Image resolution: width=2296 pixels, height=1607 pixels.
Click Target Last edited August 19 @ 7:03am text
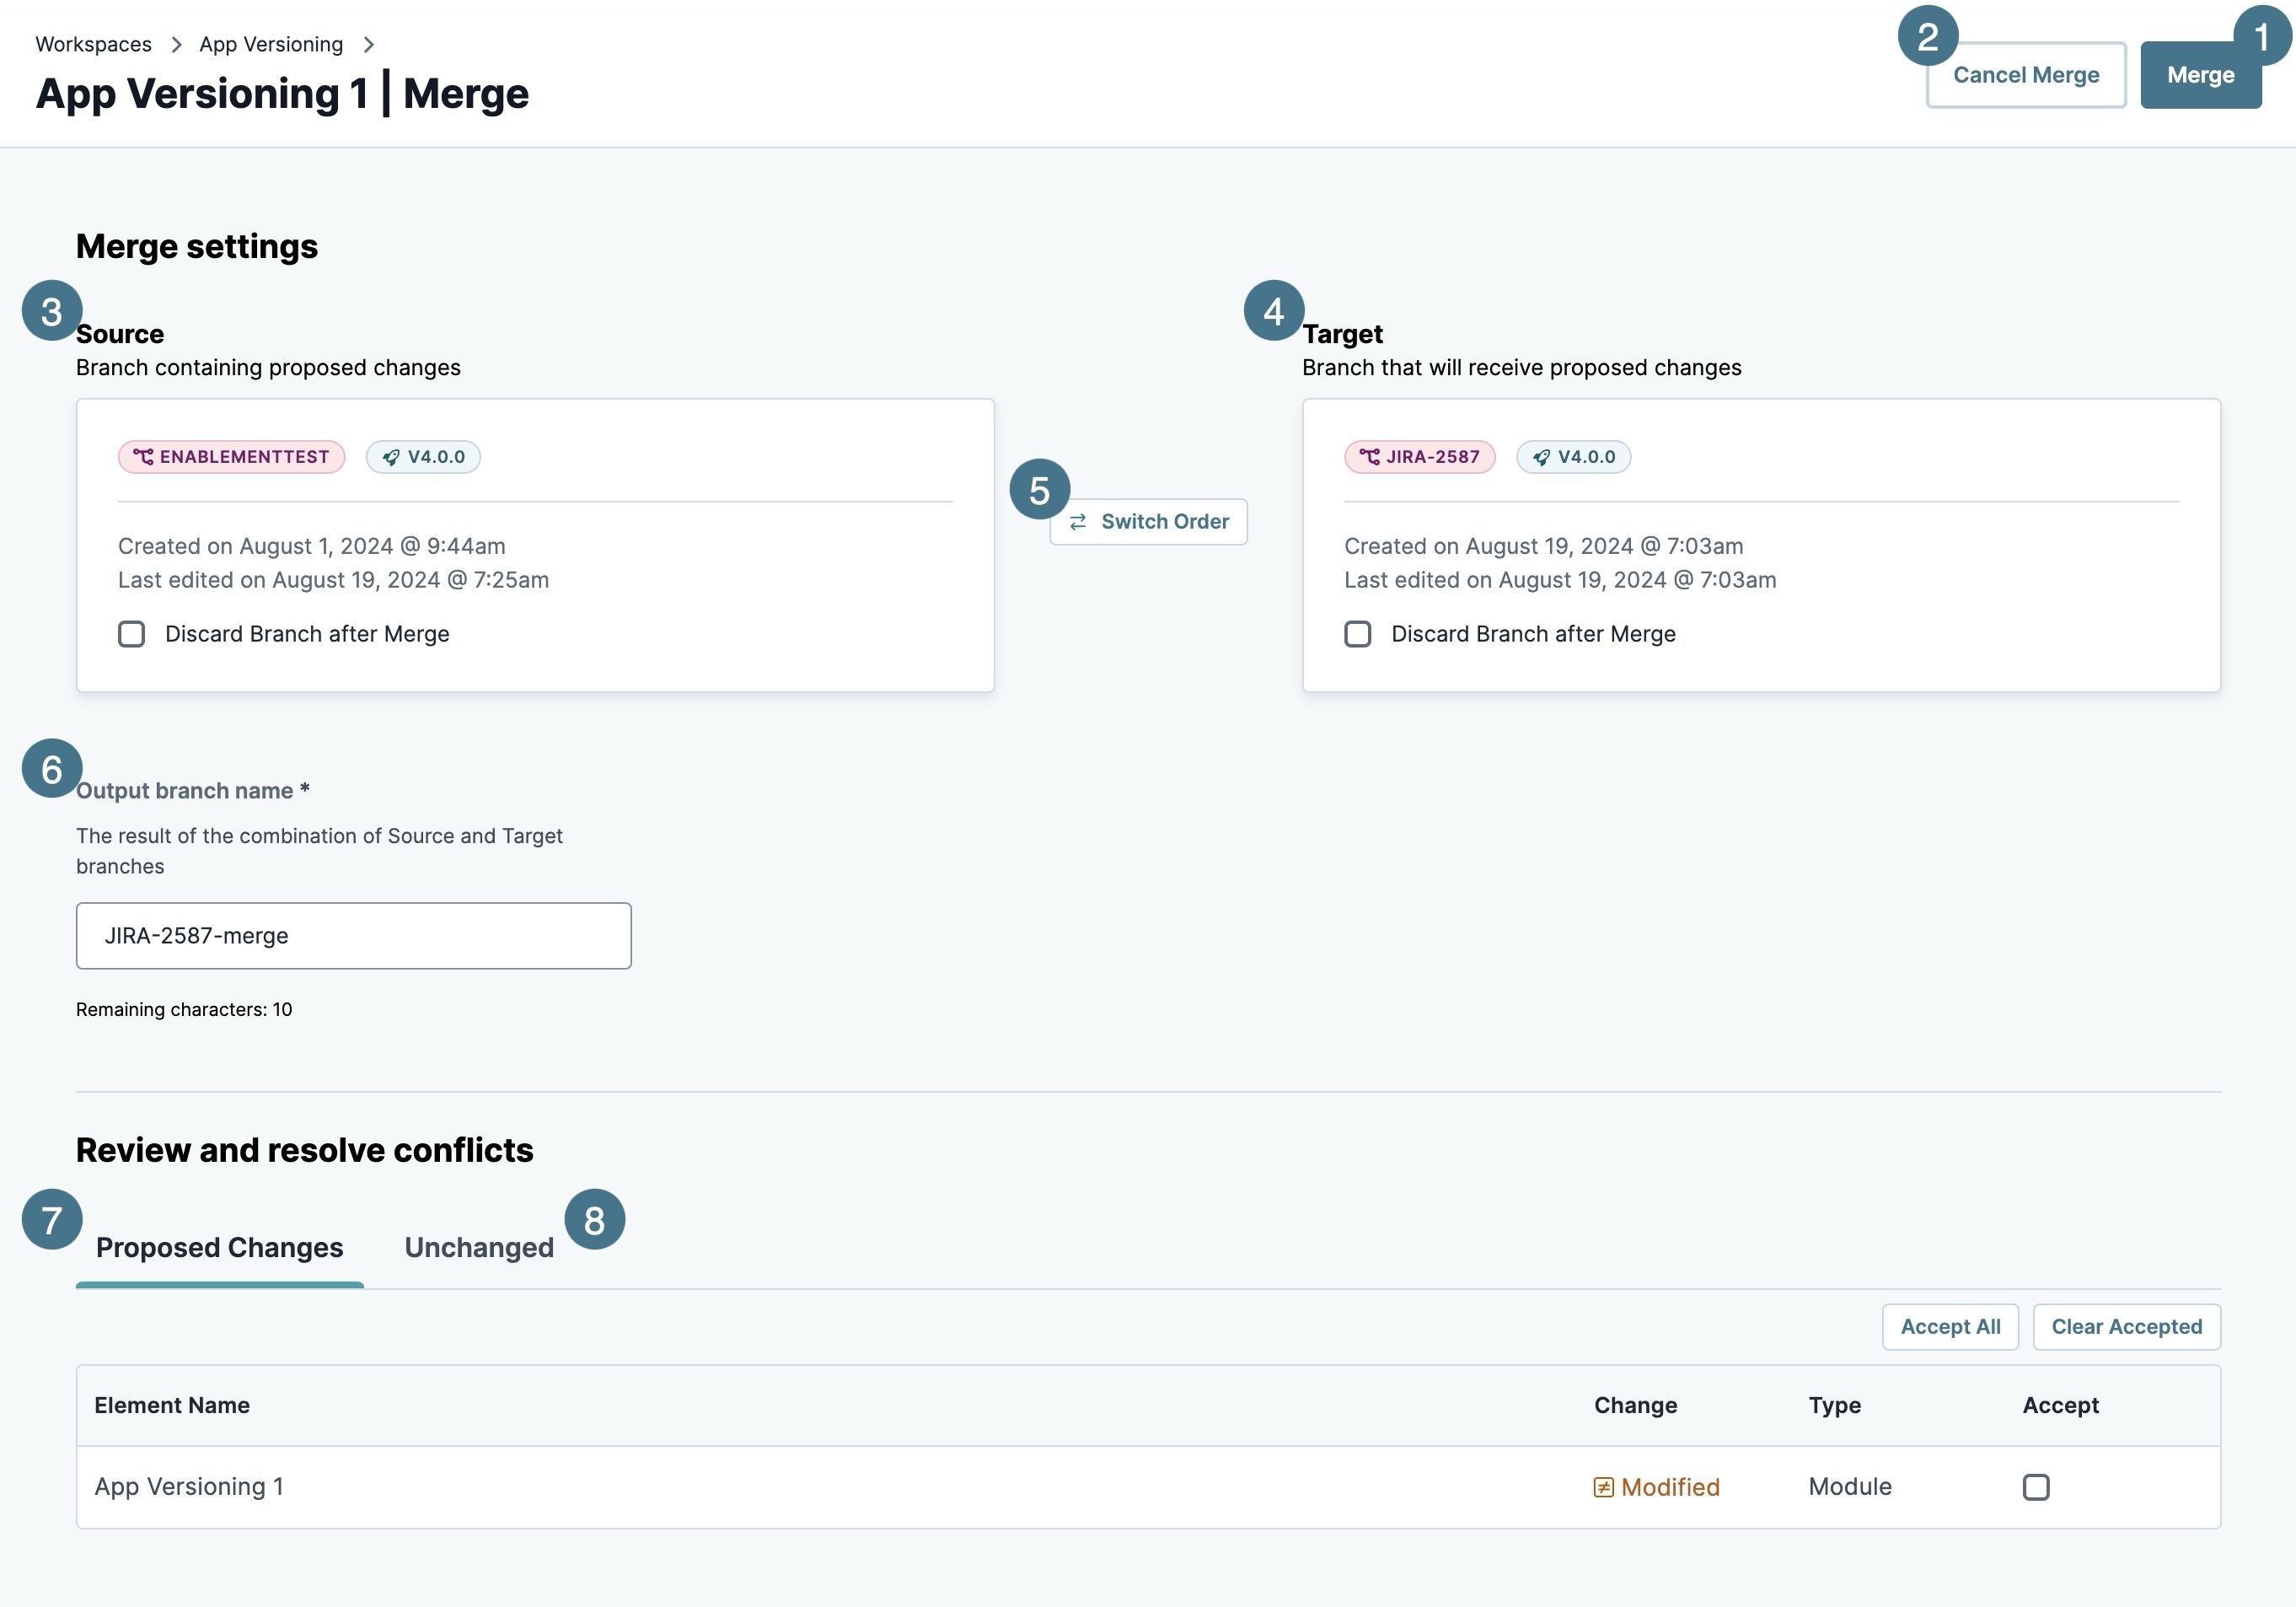[x=1560, y=580]
